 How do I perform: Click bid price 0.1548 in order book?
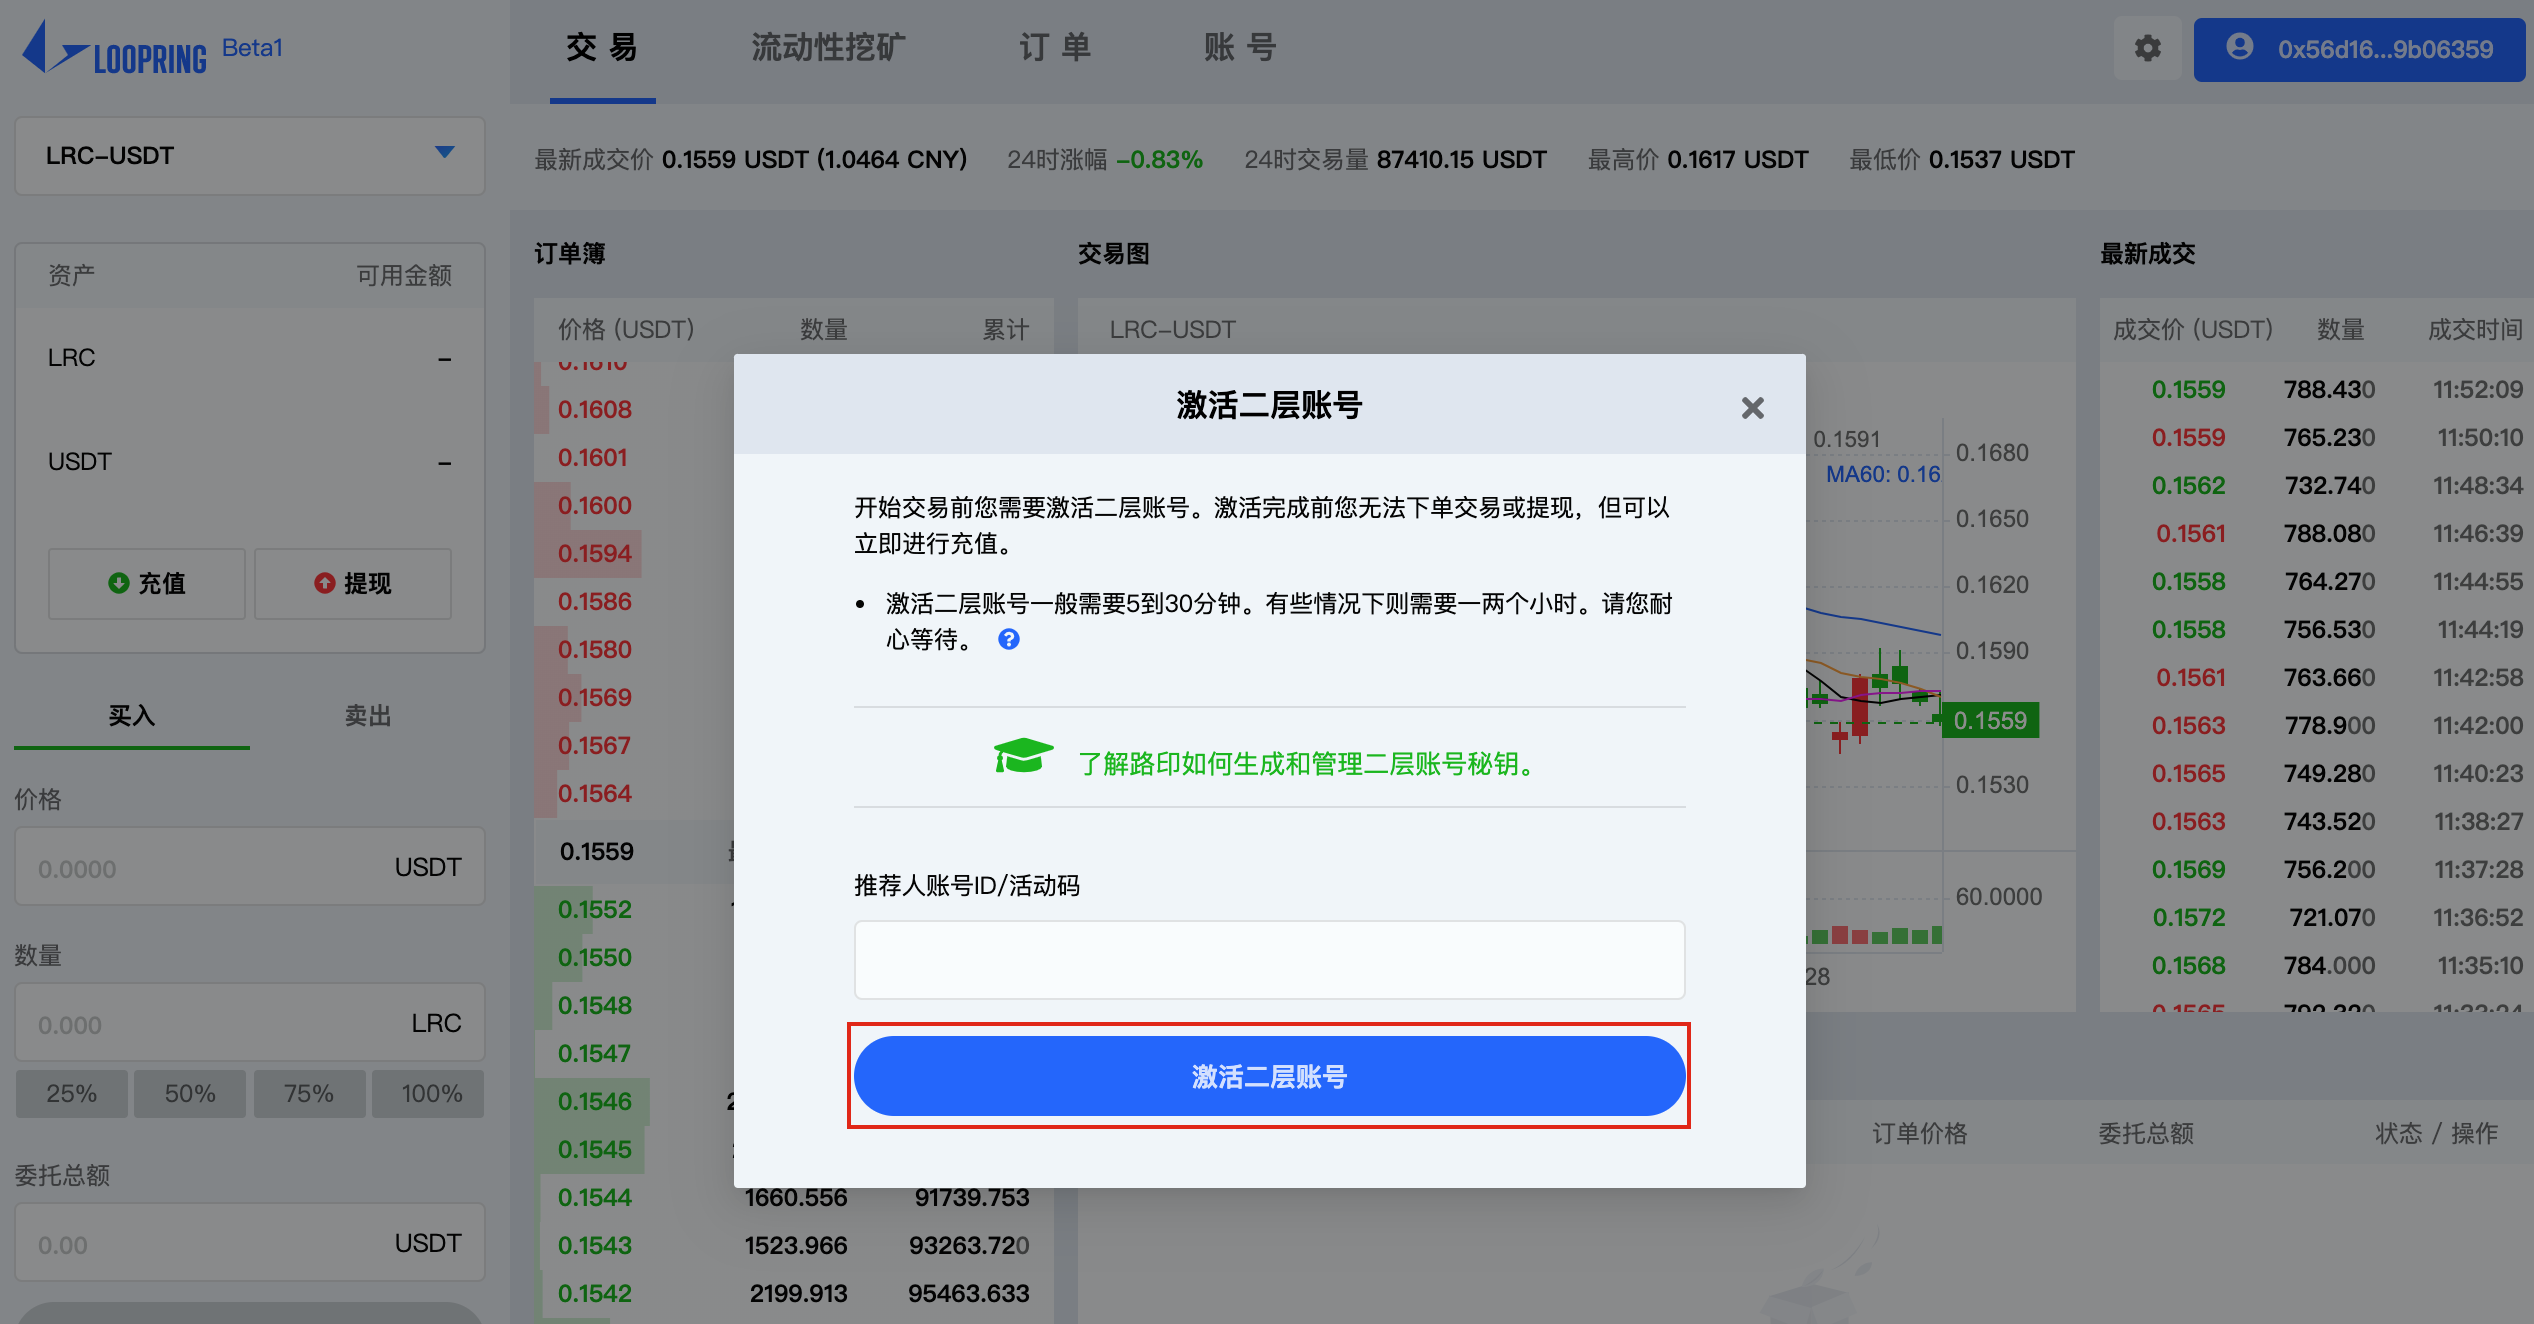click(x=595, y=1005)
